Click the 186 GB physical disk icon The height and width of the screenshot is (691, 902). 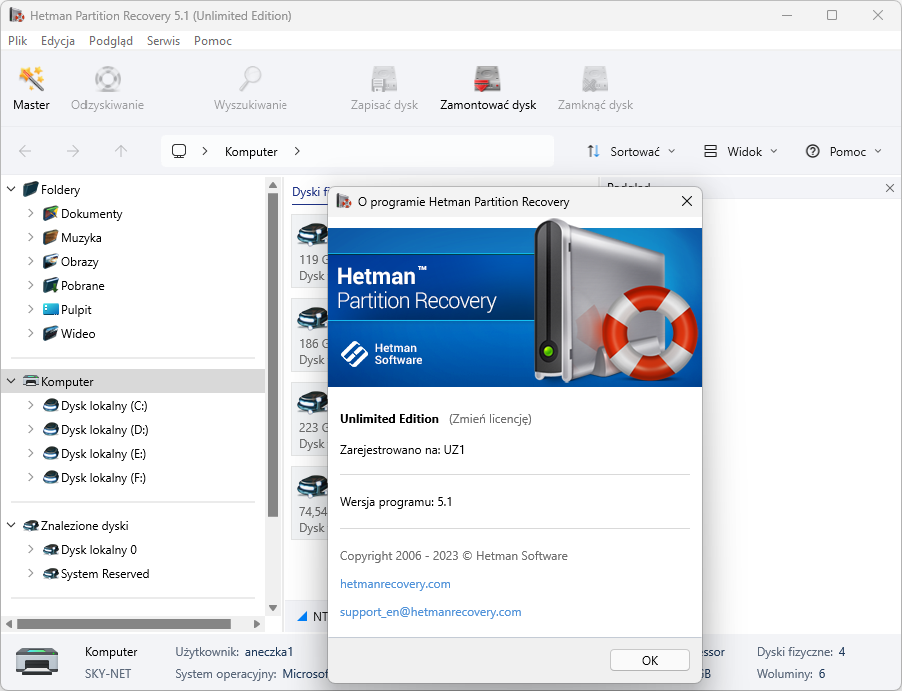pyautogui.click(x=312, y=318)
